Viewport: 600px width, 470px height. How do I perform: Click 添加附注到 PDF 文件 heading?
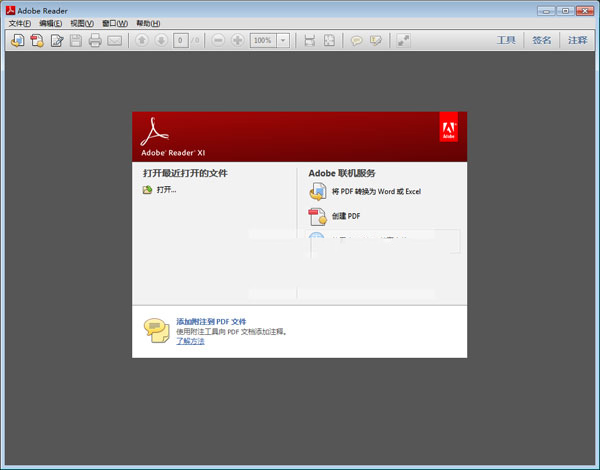[x=211, y=321]
